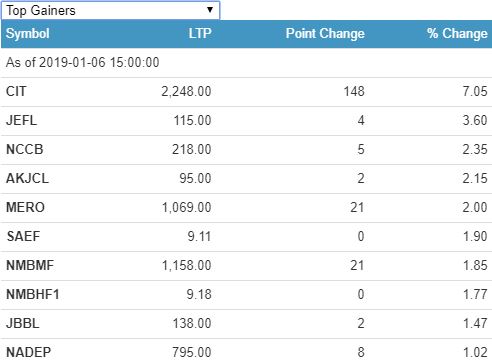This screenshot has height=362, width=492.
Task: Click the 1,158.00 LTP value for NMBMF
Action: (186, 265)
